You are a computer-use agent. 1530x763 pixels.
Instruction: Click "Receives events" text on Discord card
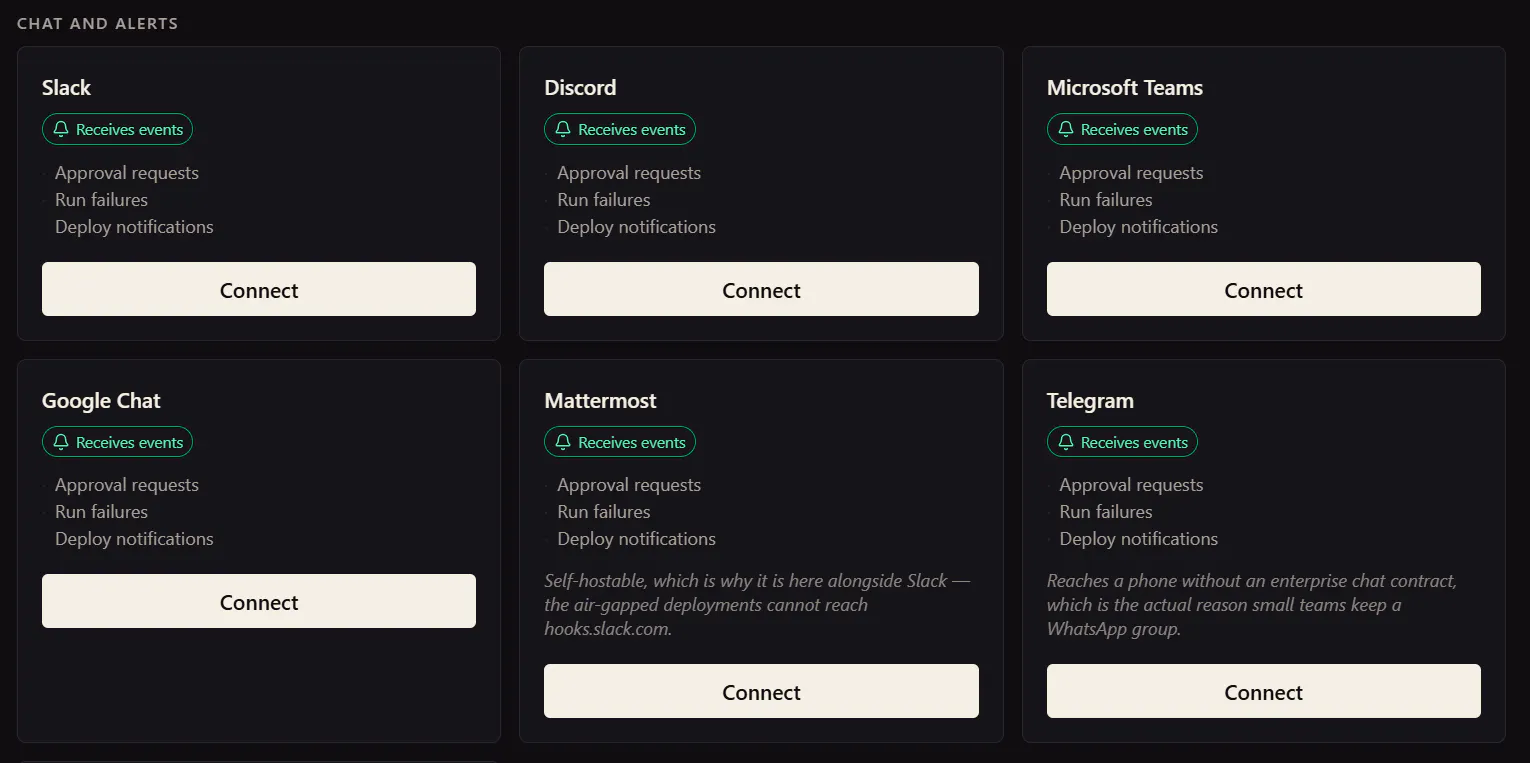pyautogui.click(x=632, y=129)
